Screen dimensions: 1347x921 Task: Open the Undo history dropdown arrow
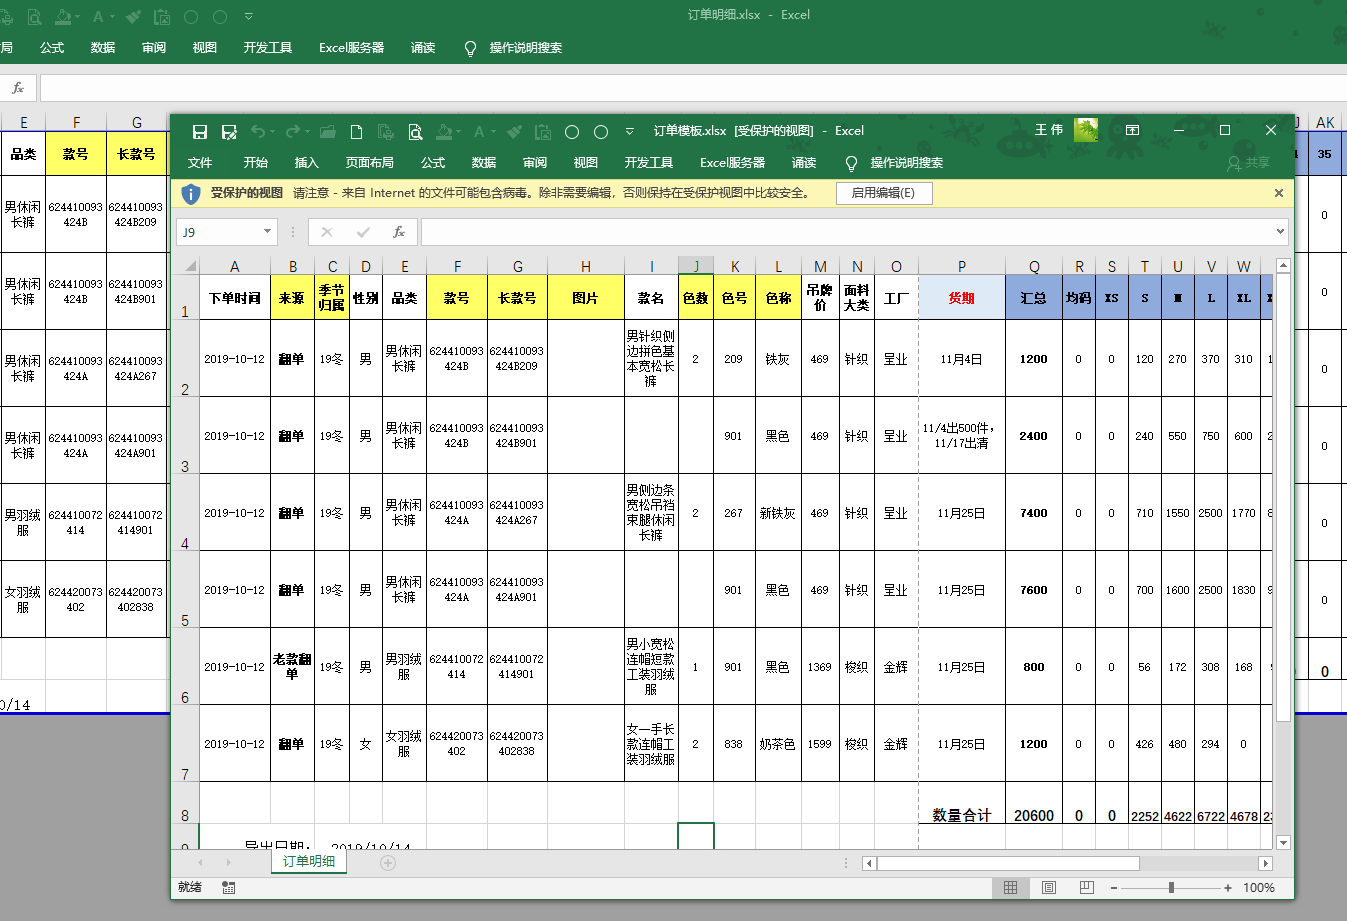(272, 131)
